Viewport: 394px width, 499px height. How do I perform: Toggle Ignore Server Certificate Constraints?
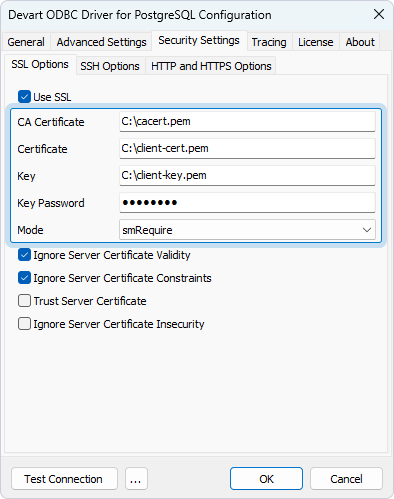[x=24, y=278]
